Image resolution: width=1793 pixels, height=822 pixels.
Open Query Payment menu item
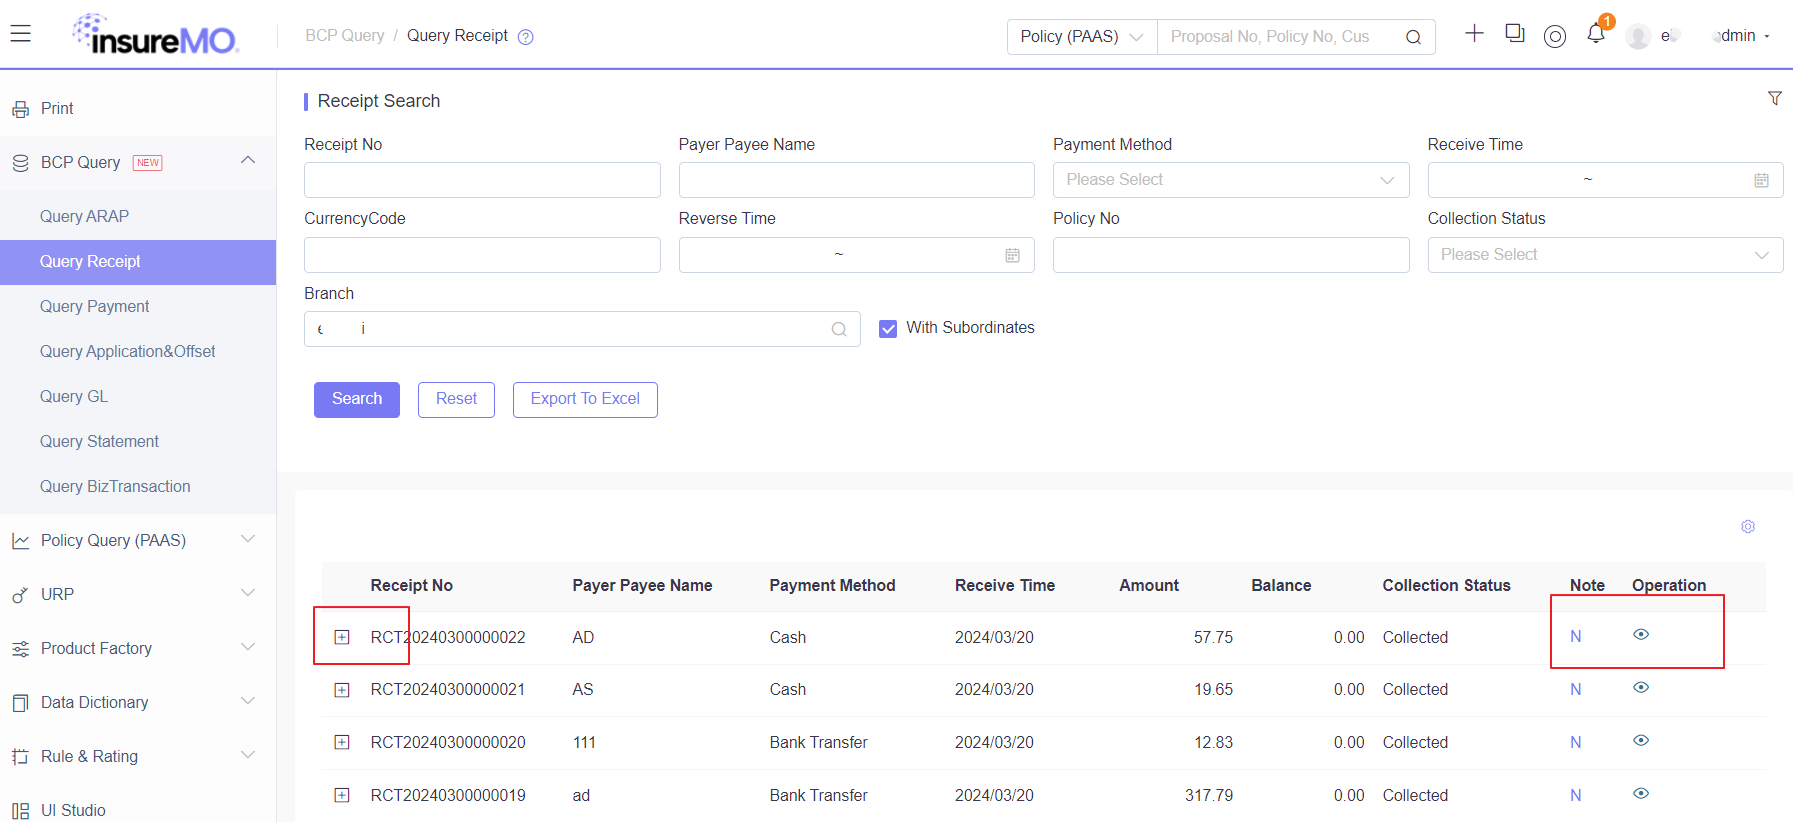point(138,307)
